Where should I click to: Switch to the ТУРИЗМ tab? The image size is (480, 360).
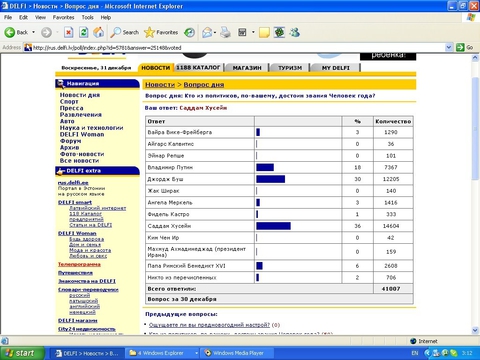pos(290,68)
